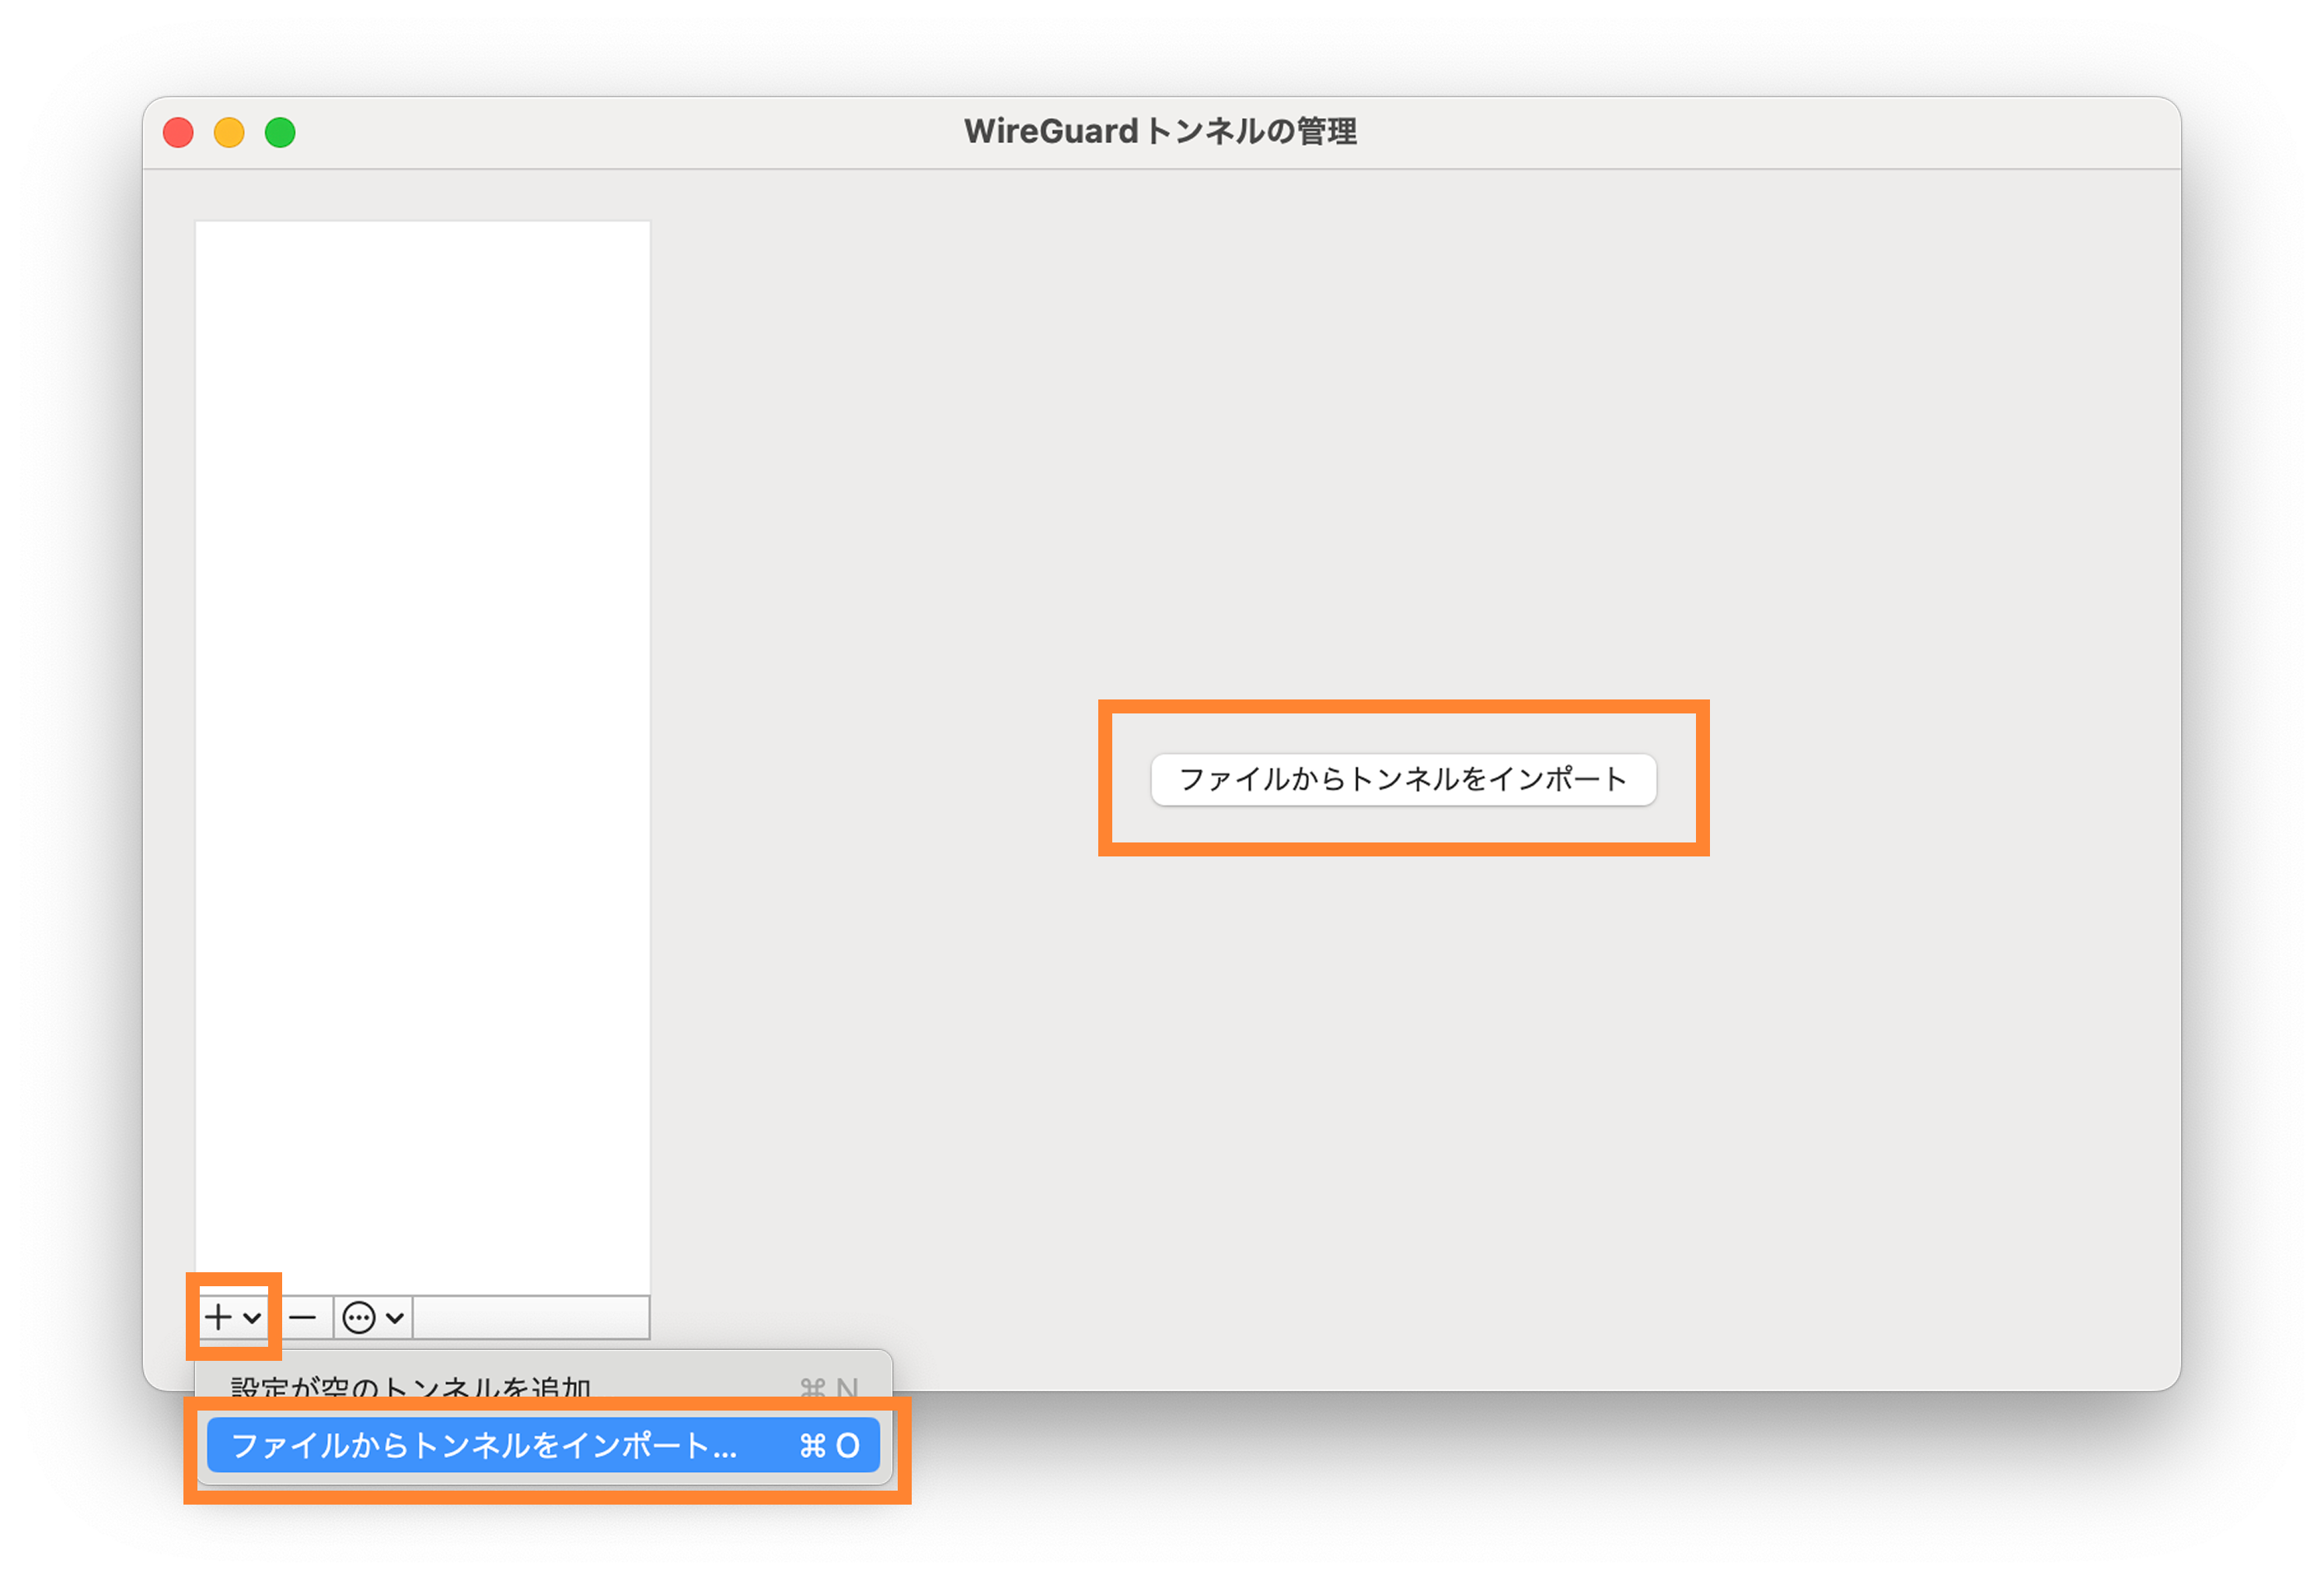This screenshot has width=2324, height=1580.
Task: Maximize the window with green button
Action: coord(280,132)
